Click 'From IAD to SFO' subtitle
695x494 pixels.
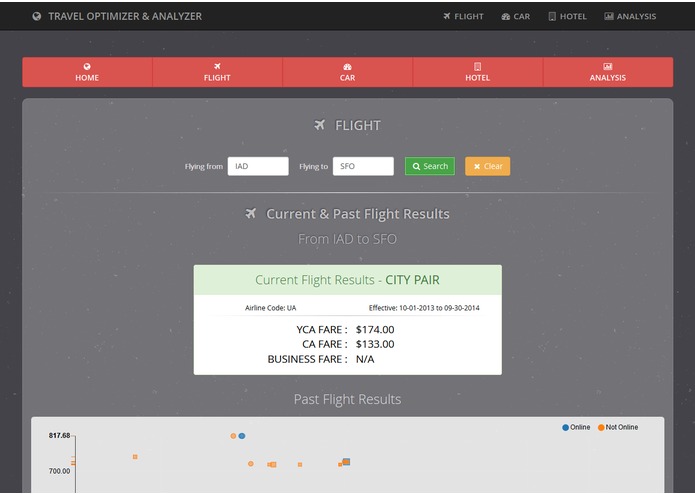[348, 239]
